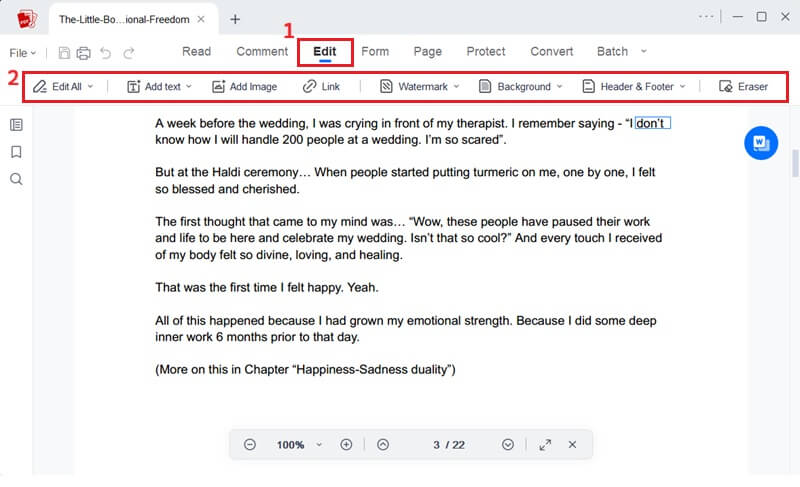Expand the File menu dropdown
Image resolution: width=800 pixels, height=487 pixels.
click(23, 53)
